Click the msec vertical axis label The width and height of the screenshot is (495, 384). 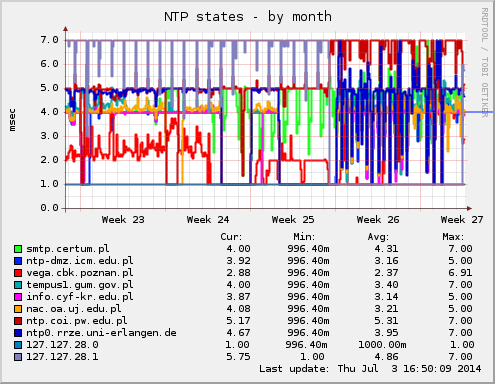coord(12,120)
